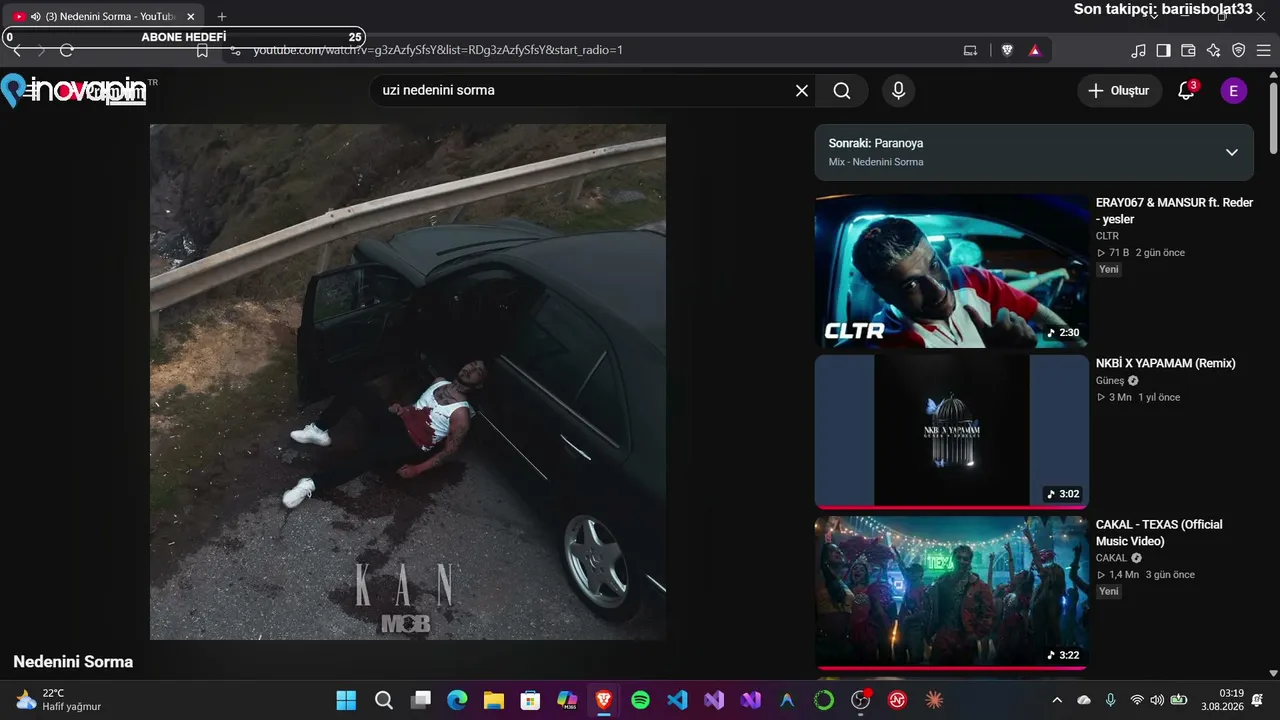
Task: Reload the page in the browser
Action: pyautogui.click(x=67, y=50)
